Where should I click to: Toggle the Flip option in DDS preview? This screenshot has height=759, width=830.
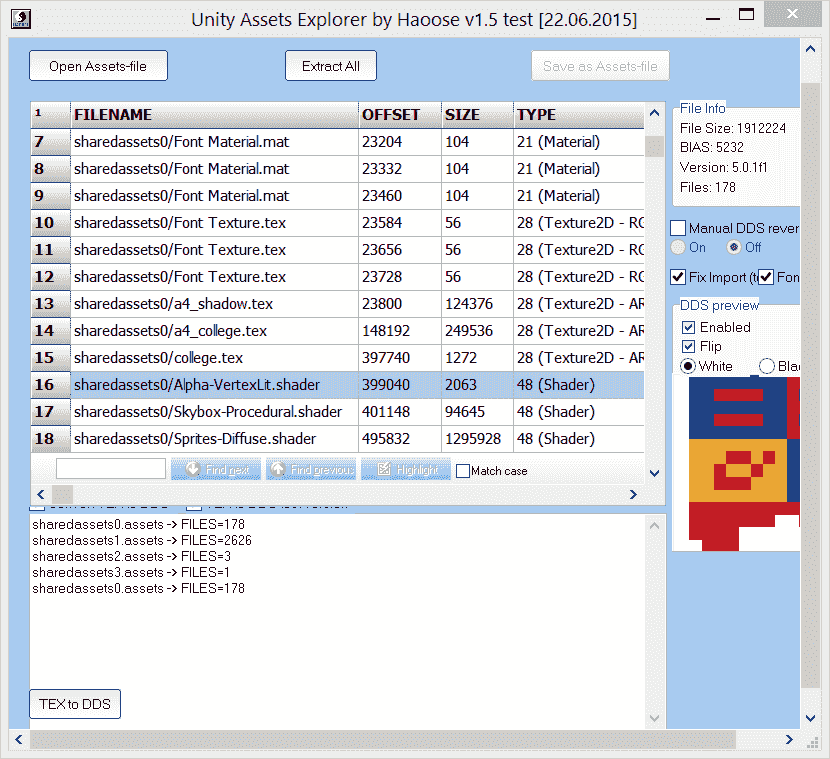[687, 346]
